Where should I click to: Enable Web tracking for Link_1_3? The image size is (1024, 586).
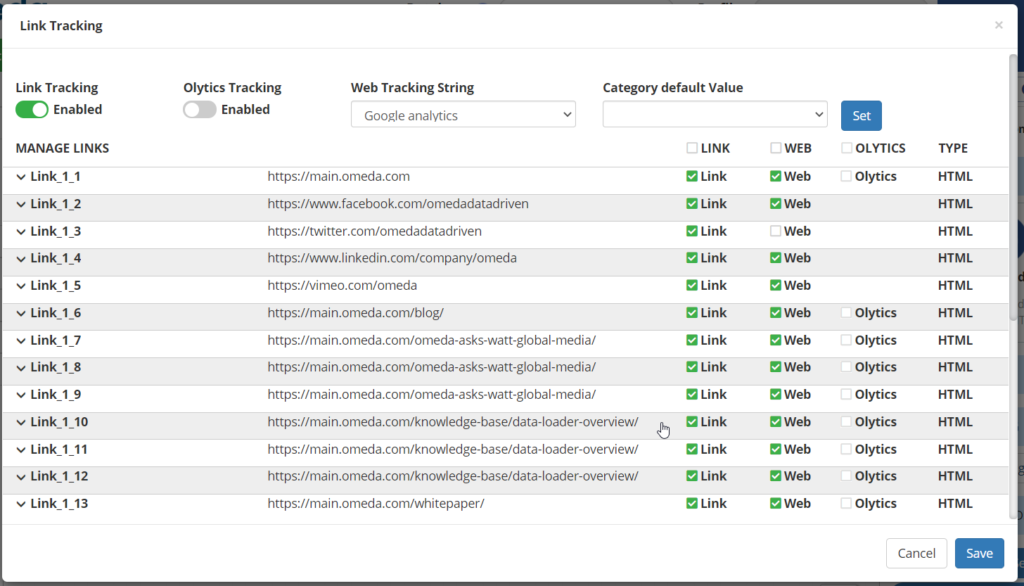[776, 231]
